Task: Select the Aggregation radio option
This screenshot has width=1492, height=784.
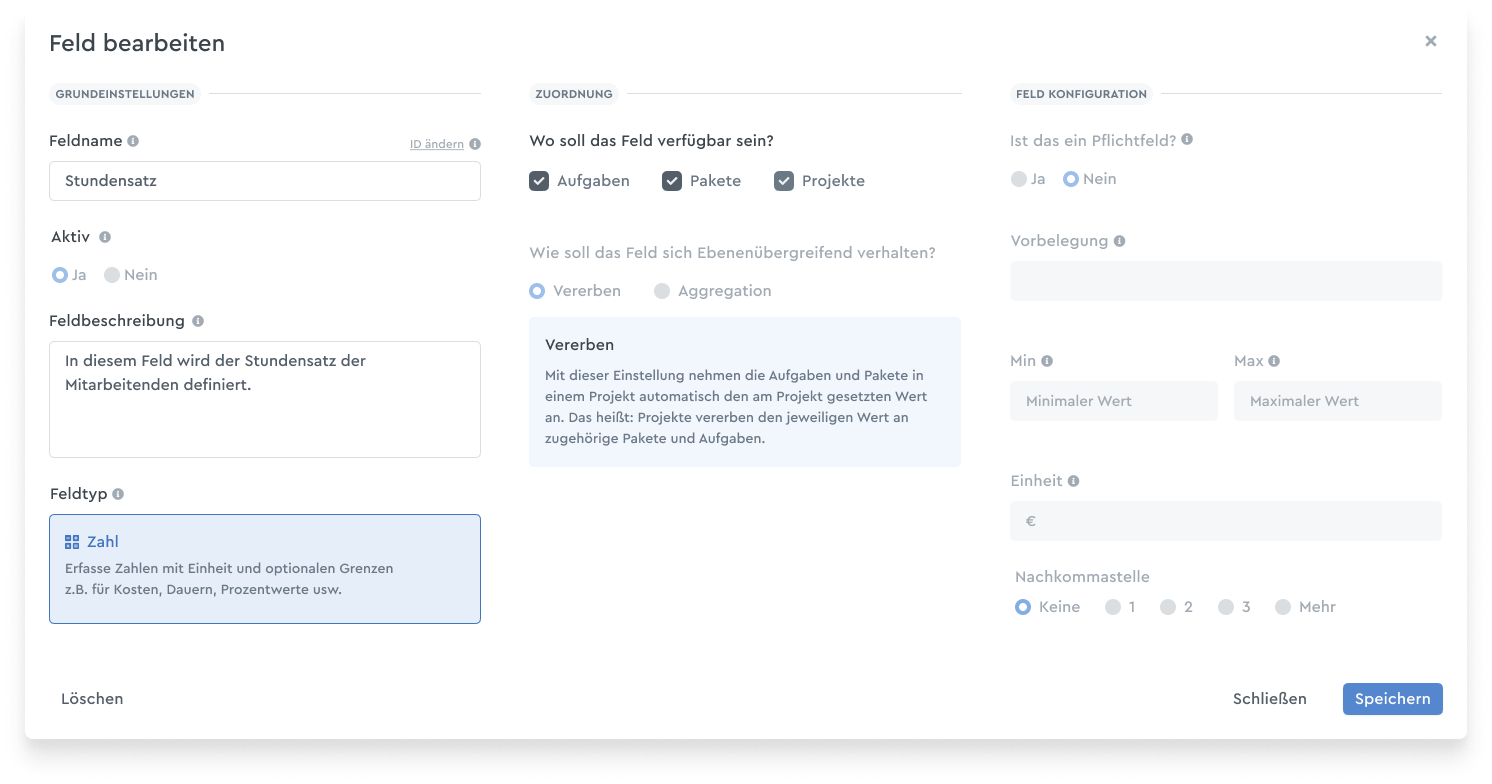Action: point(662,291)
